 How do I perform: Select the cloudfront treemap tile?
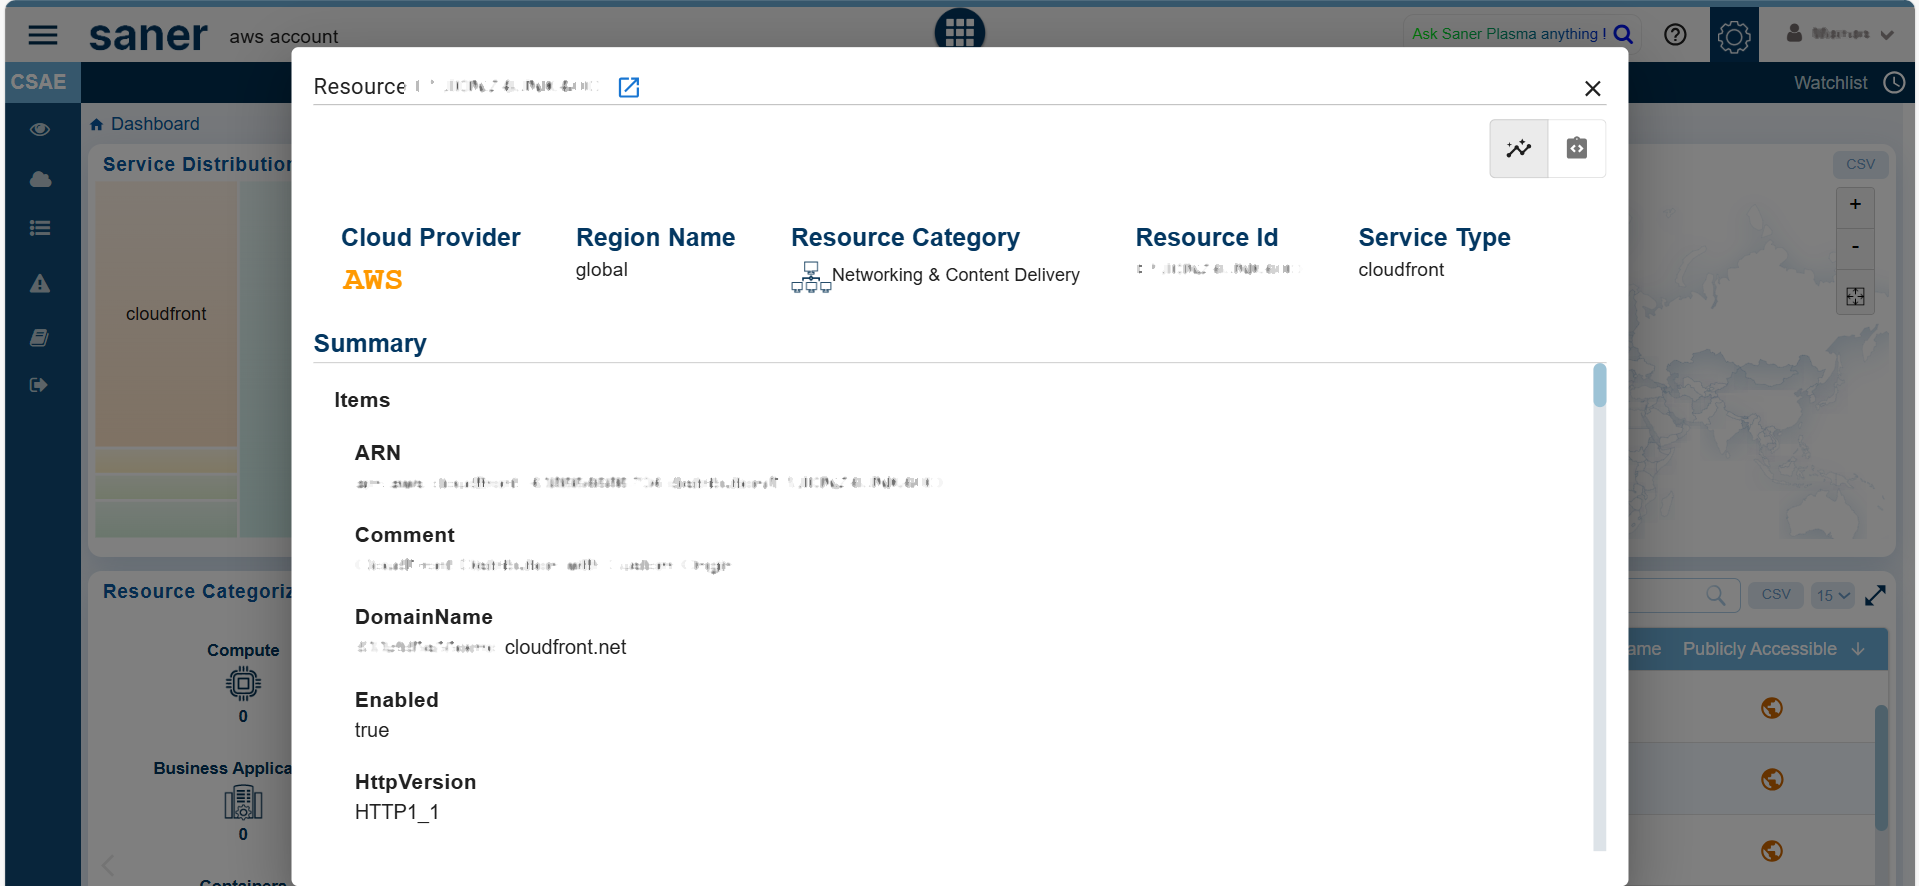[166, 314]
